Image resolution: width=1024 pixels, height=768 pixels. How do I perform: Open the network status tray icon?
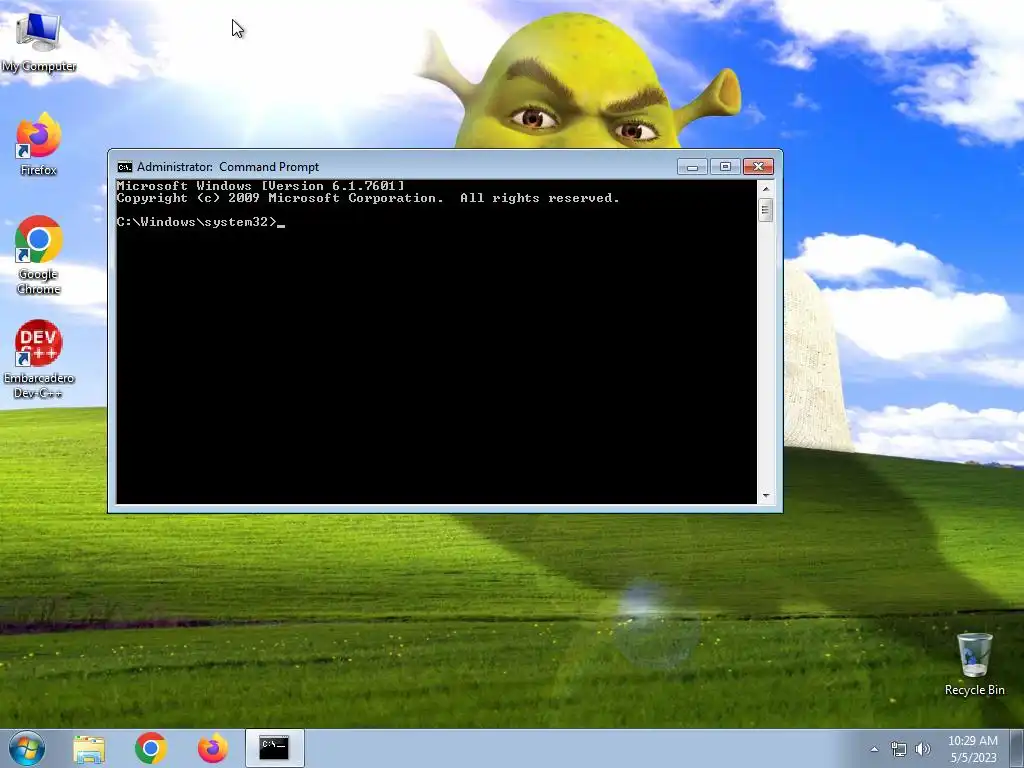(x=899, y=749)
